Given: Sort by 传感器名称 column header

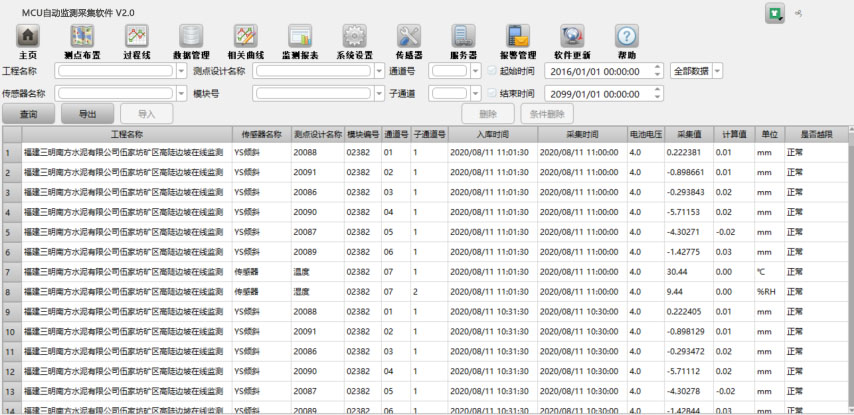Looking at the screenshot, I should [261, 134].
